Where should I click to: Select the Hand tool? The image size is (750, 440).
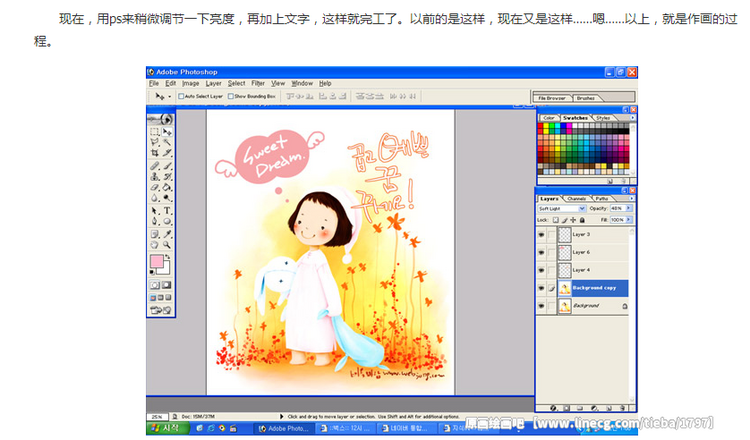tap(154, 245)
